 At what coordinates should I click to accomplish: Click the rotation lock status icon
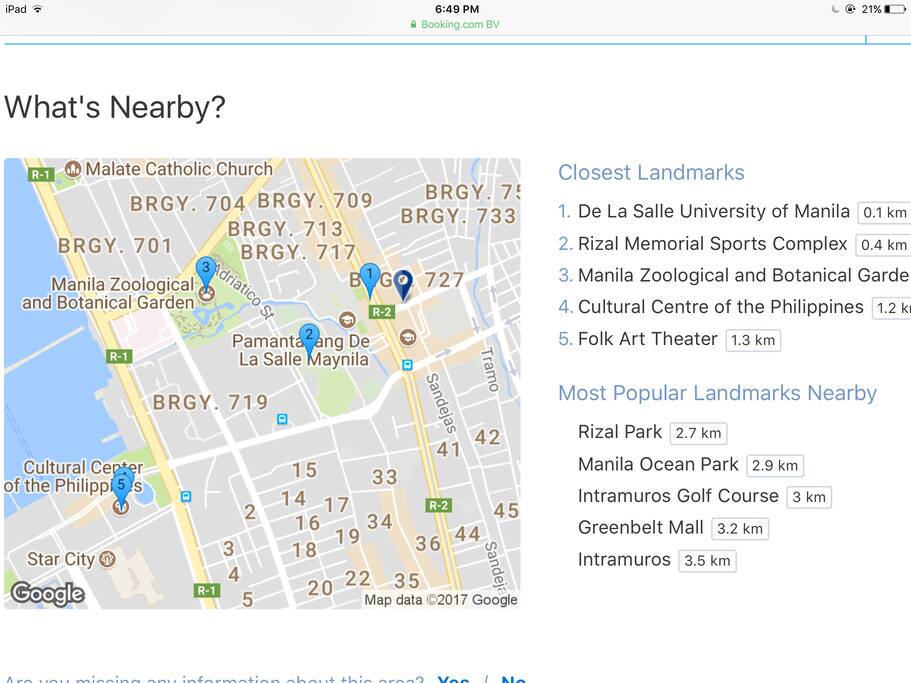coord(850,9)
